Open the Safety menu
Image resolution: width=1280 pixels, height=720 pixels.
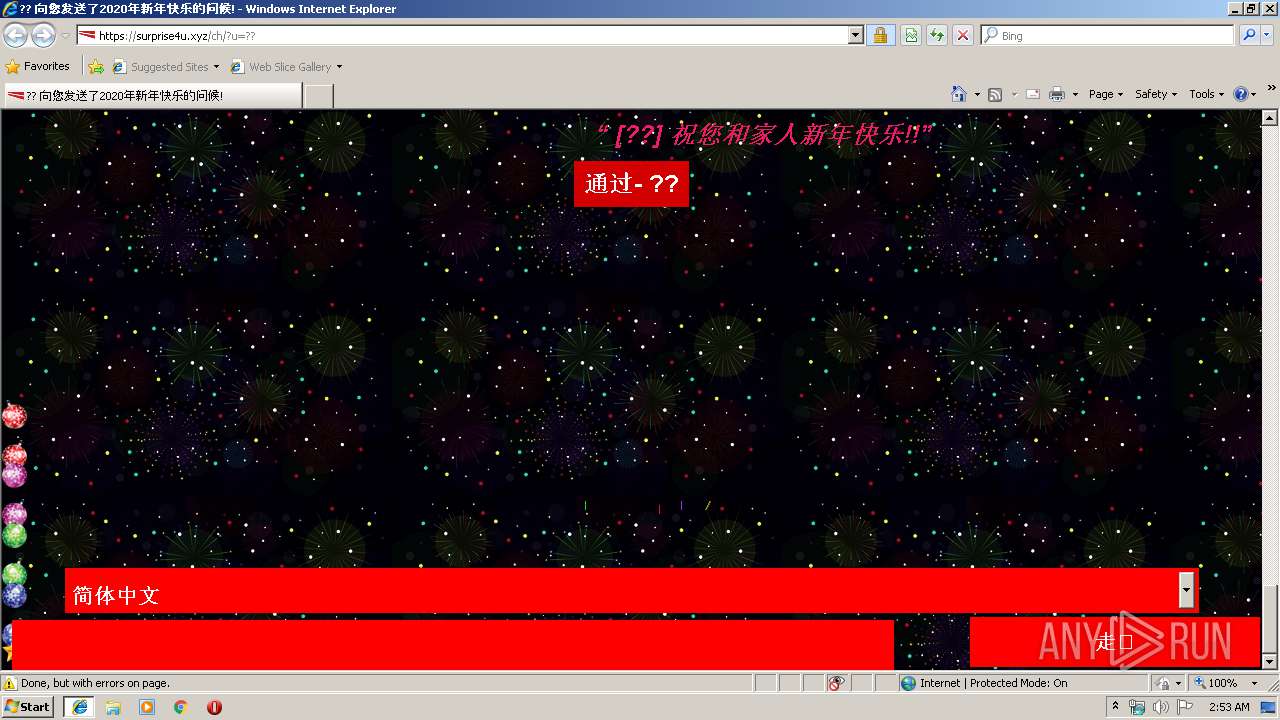click(x=1156, y=94)
